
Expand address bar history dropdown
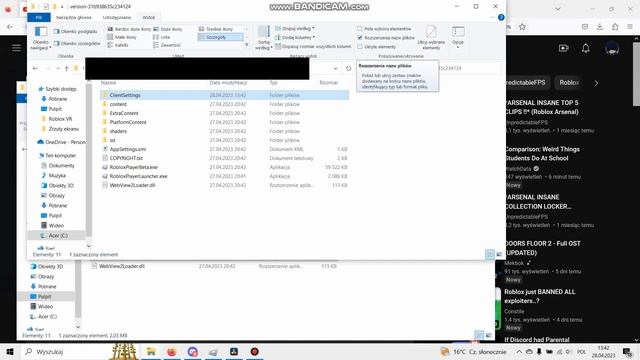pos(335,68)
